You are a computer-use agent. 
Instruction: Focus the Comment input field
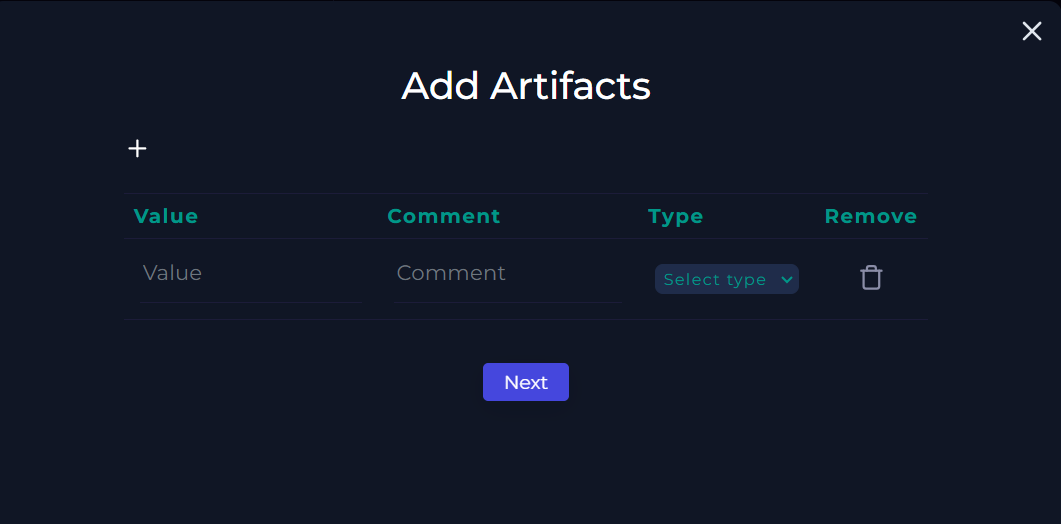(x=507, y=274)
